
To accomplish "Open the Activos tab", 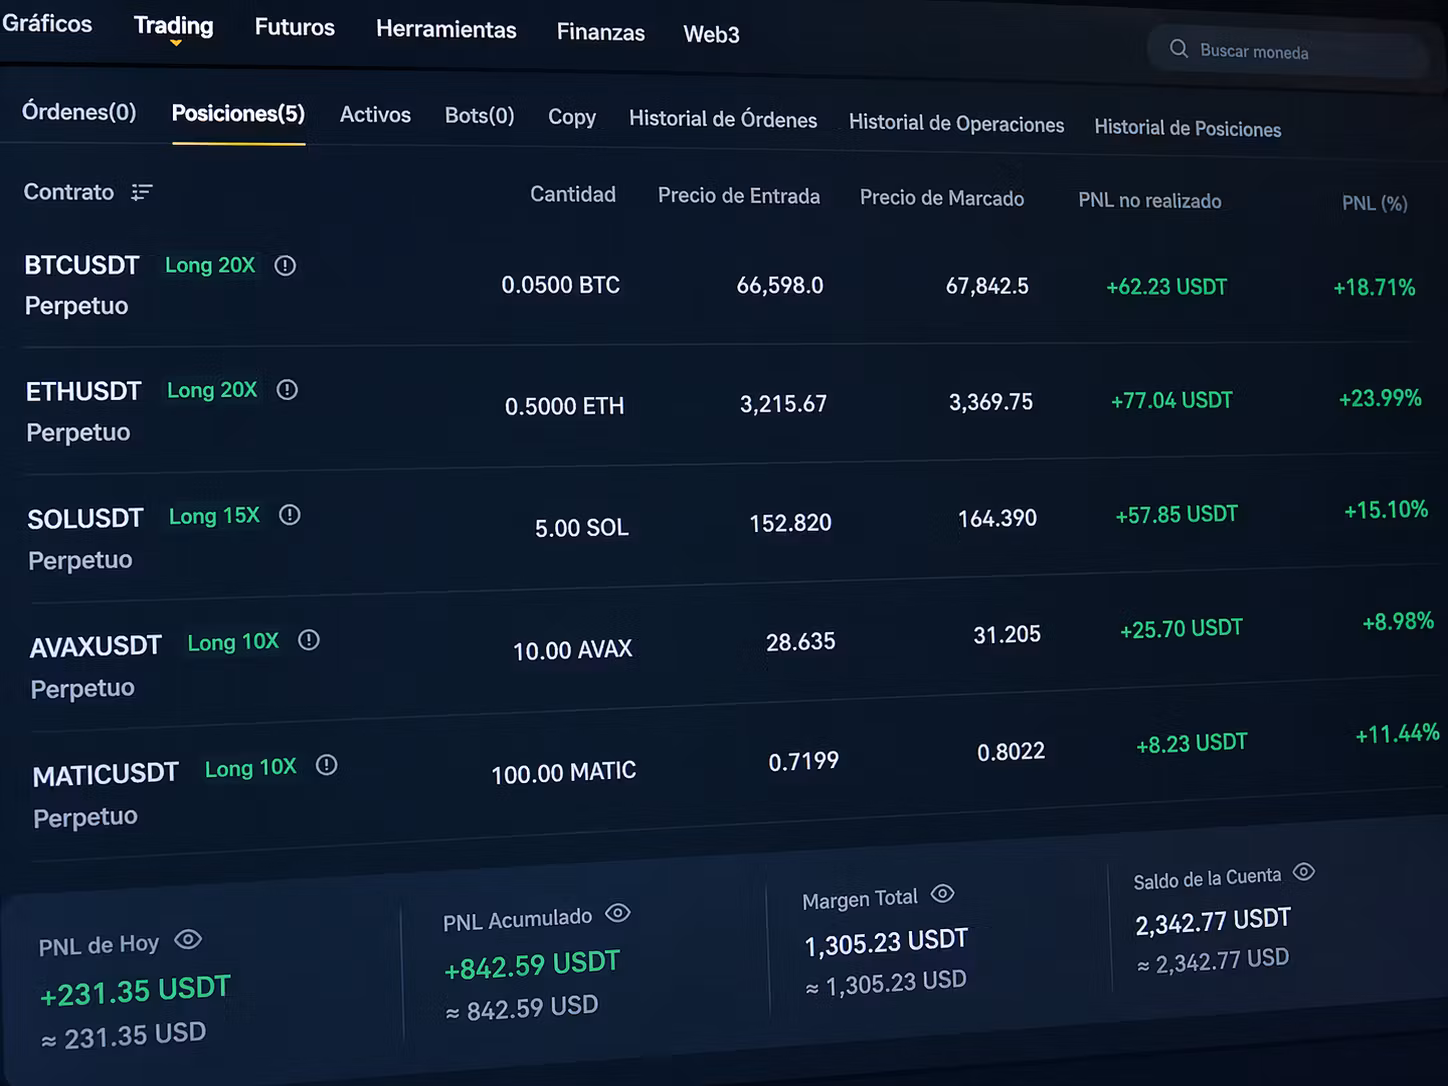I will [375, 115].
